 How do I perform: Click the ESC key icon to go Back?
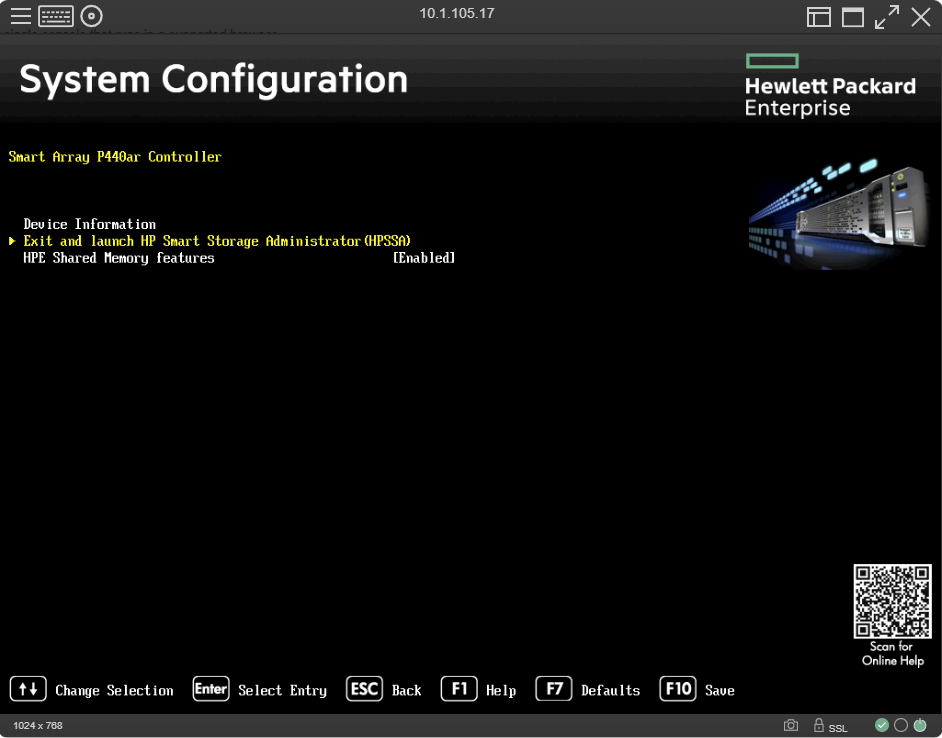(x=364, y=689)
